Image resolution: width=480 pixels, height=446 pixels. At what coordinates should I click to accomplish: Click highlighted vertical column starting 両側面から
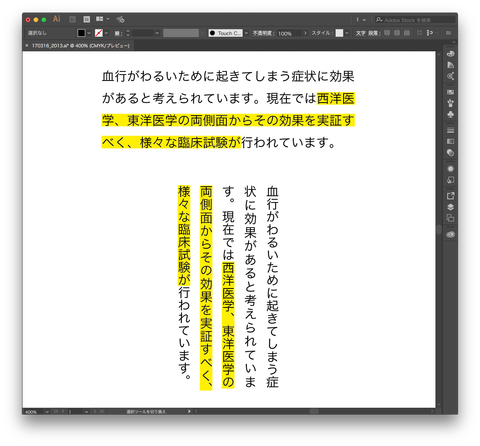(x=206, y=288)
